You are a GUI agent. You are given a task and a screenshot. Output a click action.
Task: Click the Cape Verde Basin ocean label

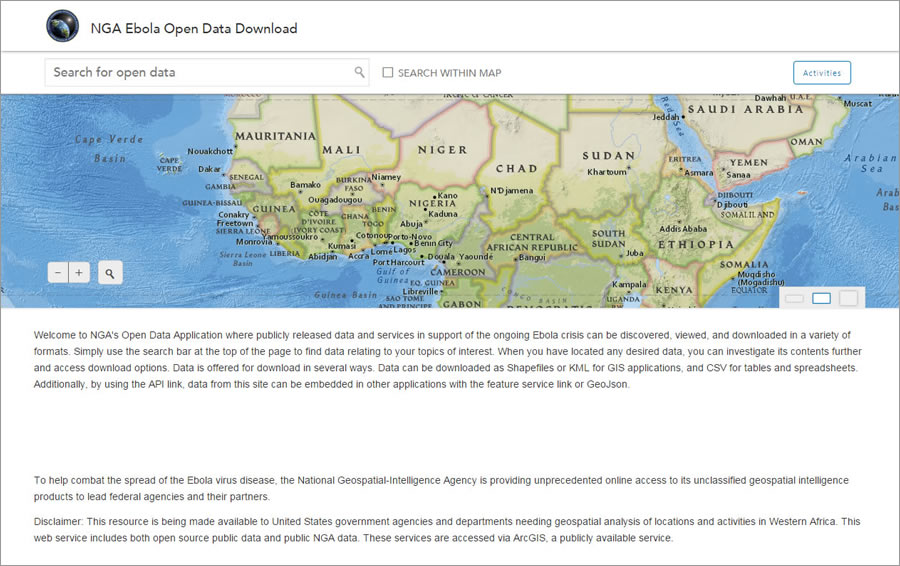pos(109,148)
